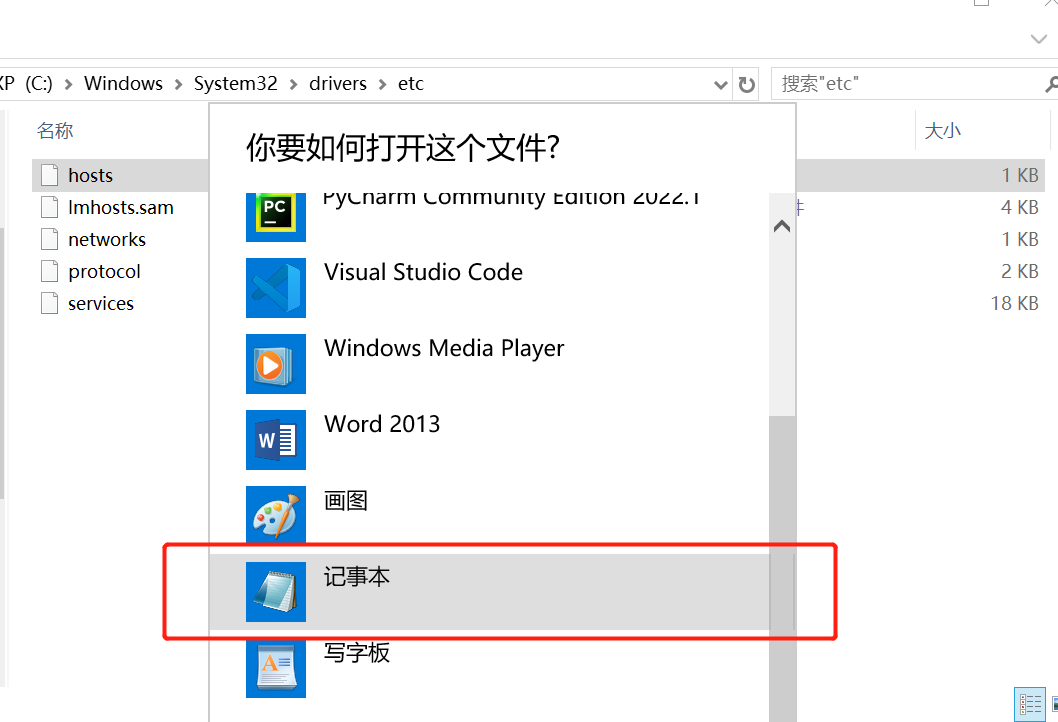Expand the chevron after (C:) in path

tap(68, 84)
